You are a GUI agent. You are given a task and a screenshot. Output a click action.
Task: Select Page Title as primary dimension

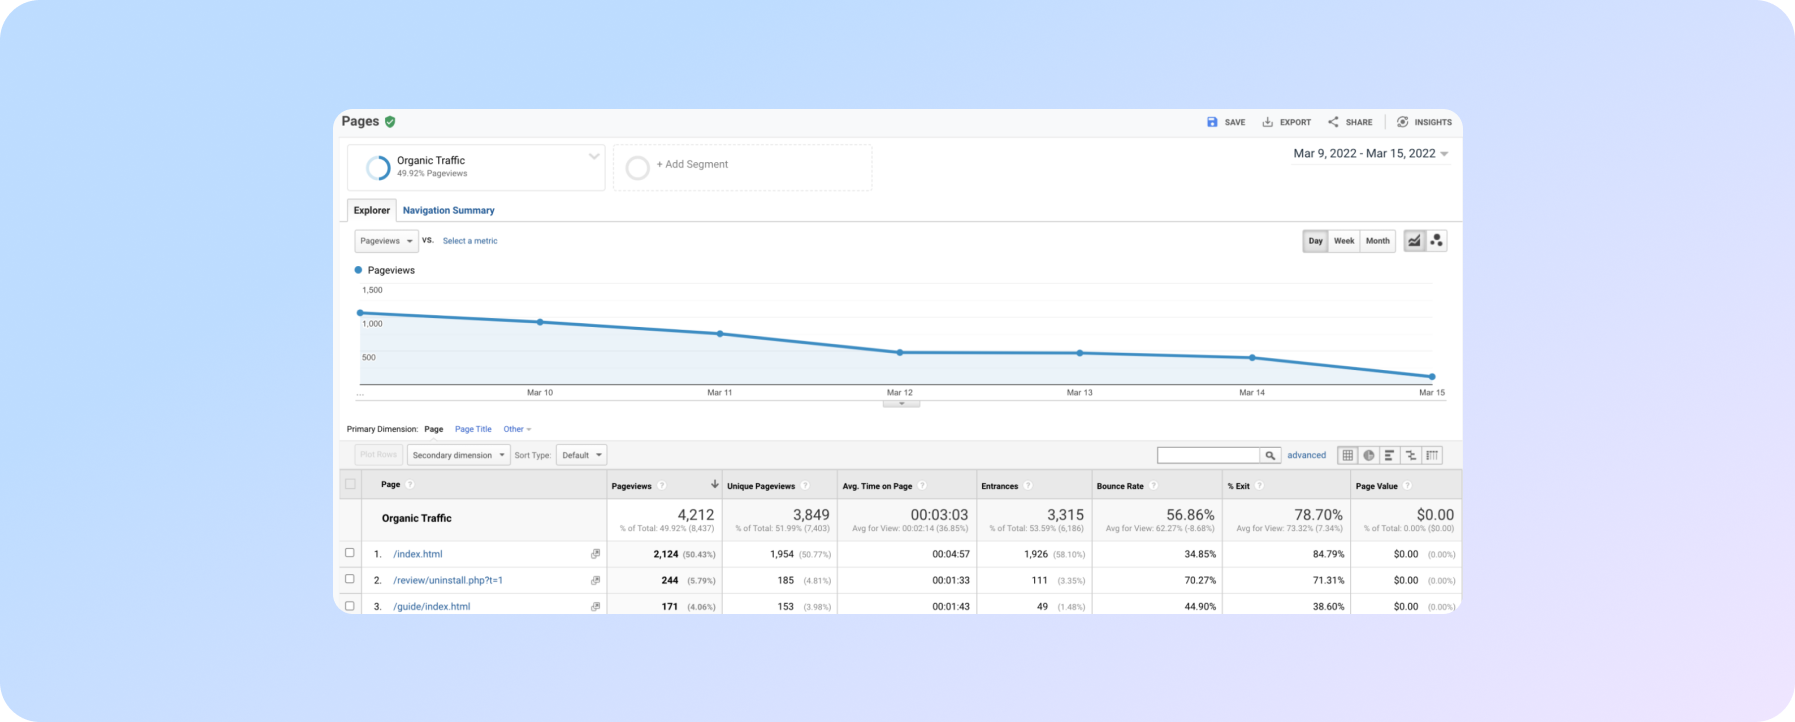(x=473, y=429)
